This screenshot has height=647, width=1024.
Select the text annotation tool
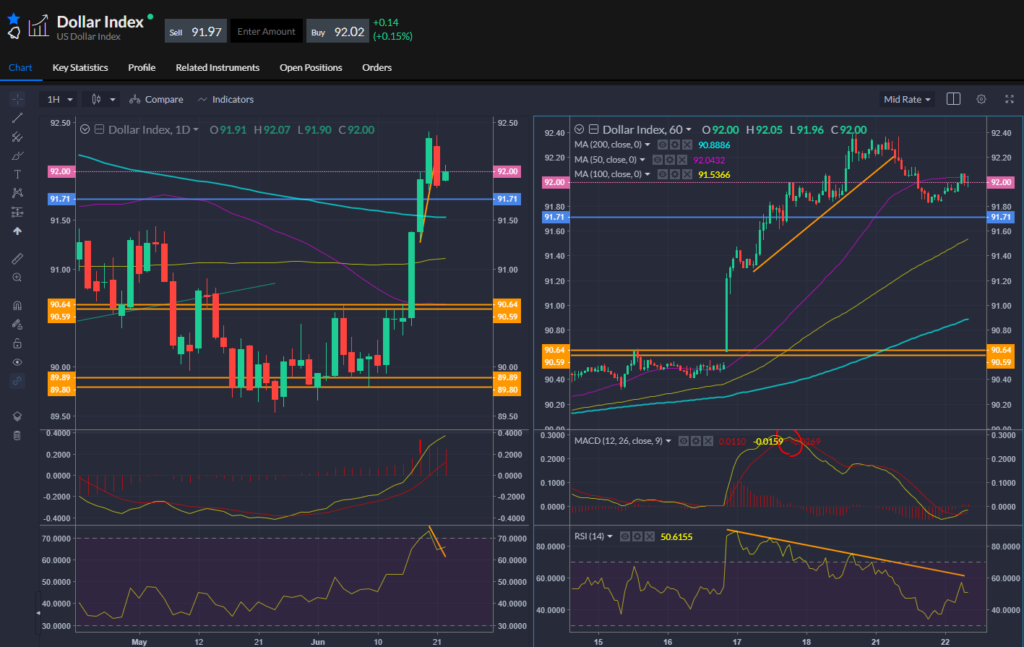coord(17,174)
